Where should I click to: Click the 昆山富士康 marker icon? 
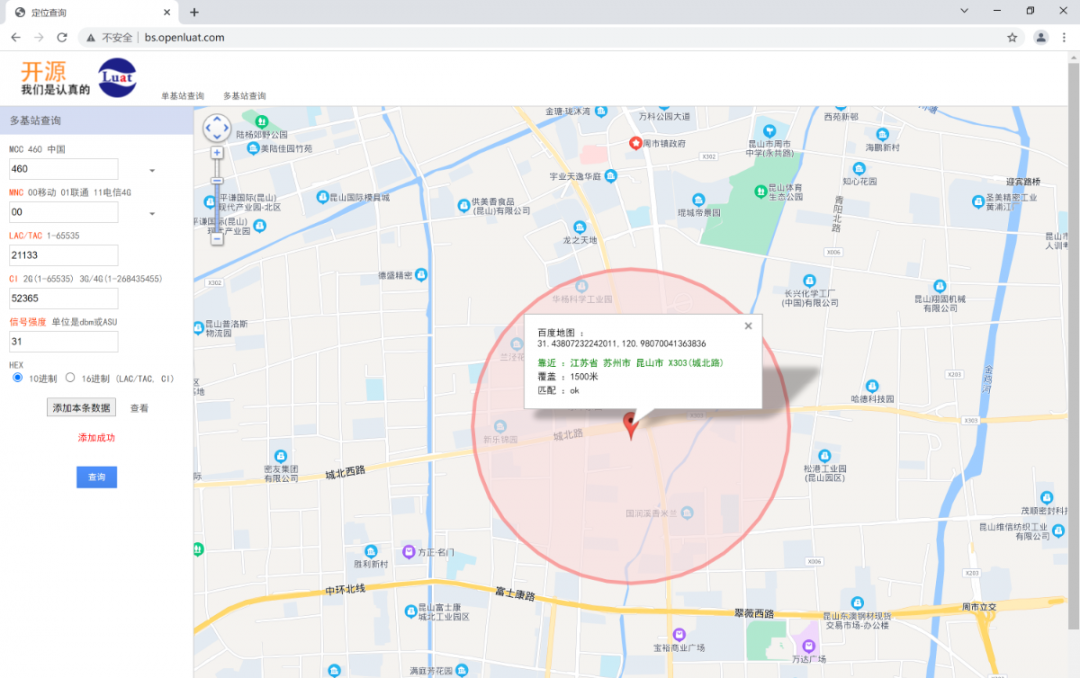pos(411,610)
